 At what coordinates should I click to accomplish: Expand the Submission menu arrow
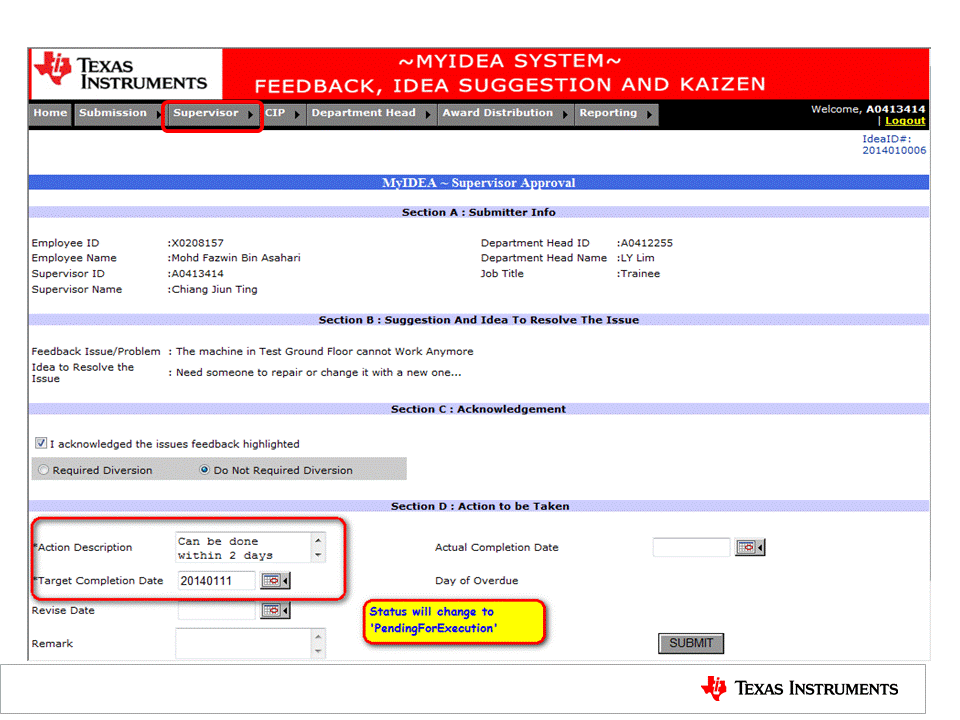coord(159,114)
